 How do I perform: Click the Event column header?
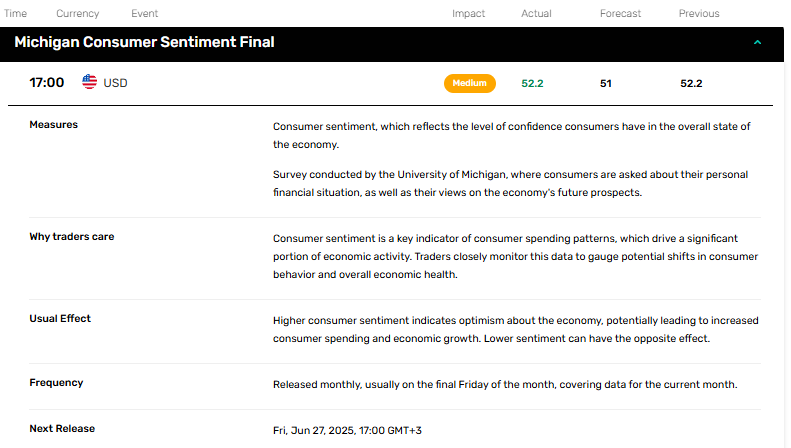(144, 14)
